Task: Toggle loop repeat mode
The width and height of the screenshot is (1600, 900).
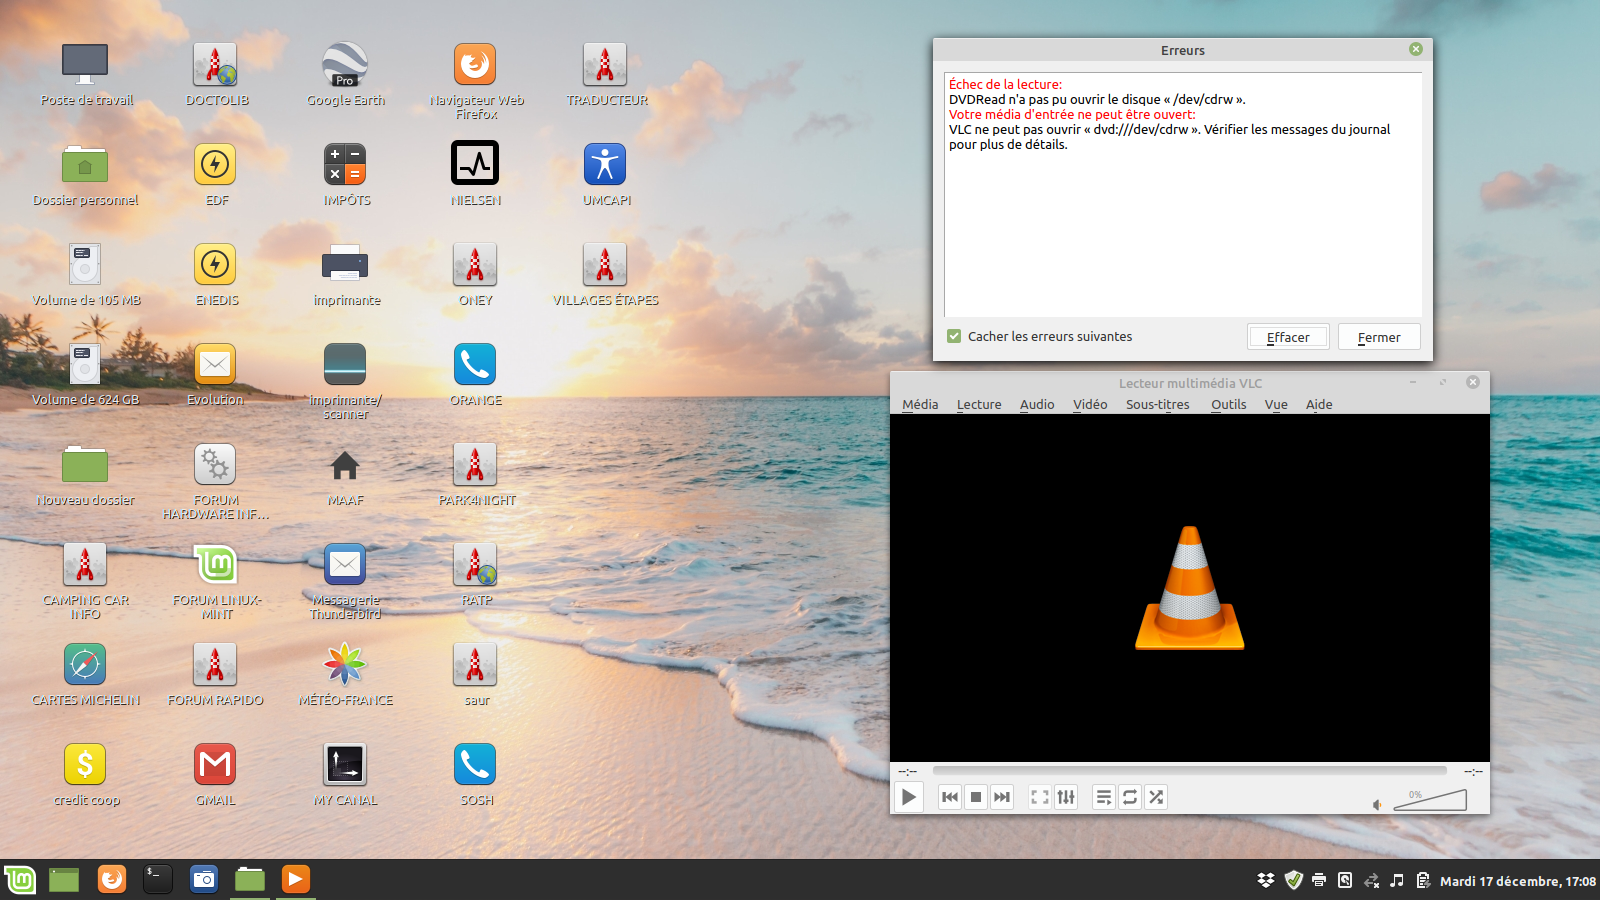Action: 1130,797
